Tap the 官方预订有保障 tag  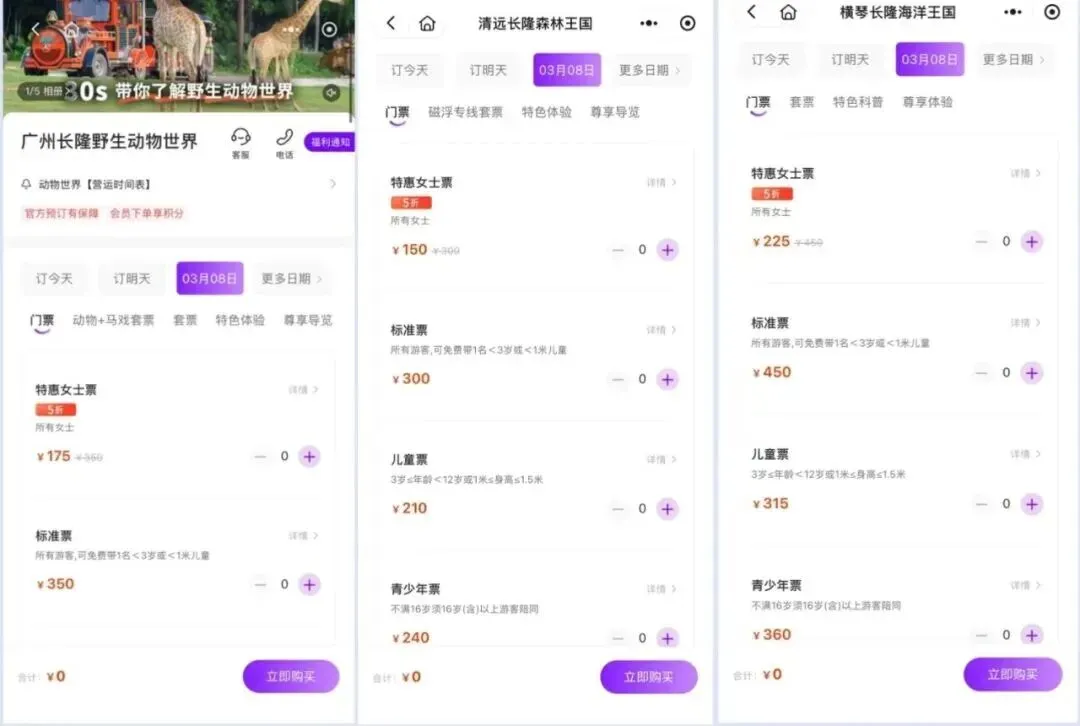[x=61, y=214]
